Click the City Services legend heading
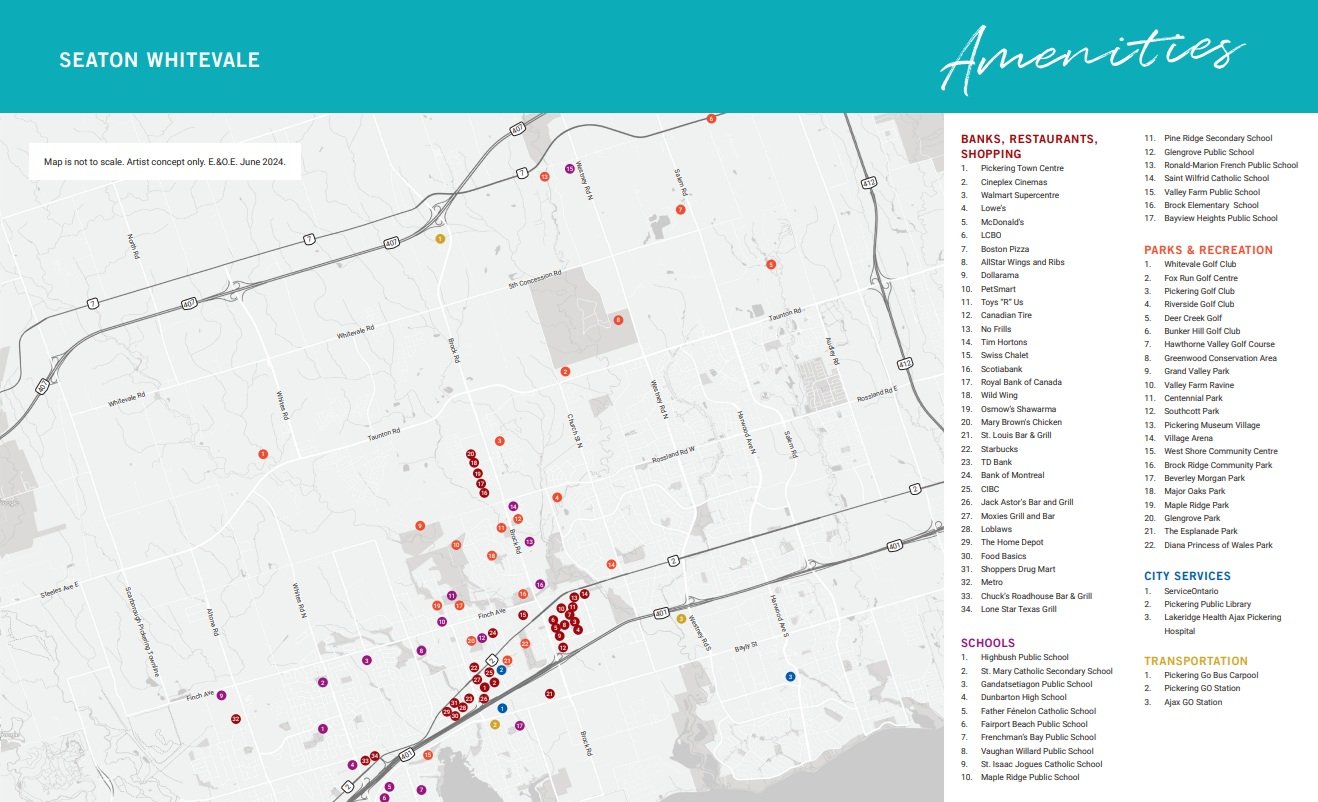The image size is (1318, 802). (x=1187, y=576)
